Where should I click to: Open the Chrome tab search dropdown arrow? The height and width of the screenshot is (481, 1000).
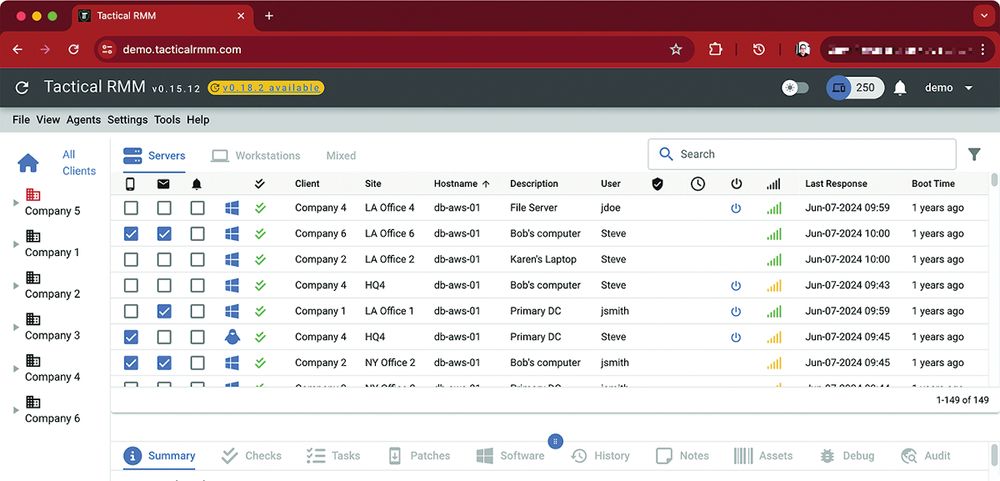coord(984,15)
